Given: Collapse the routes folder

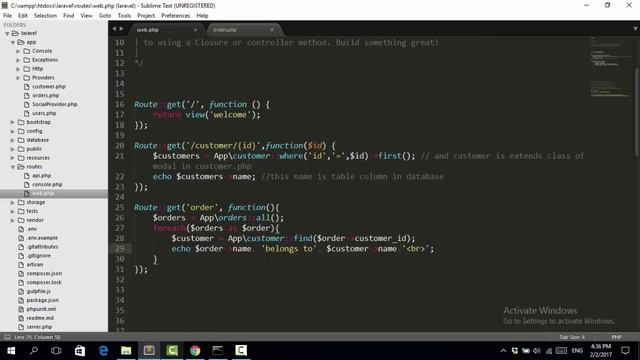Looking at the screenshot, I should click(13, 167).
